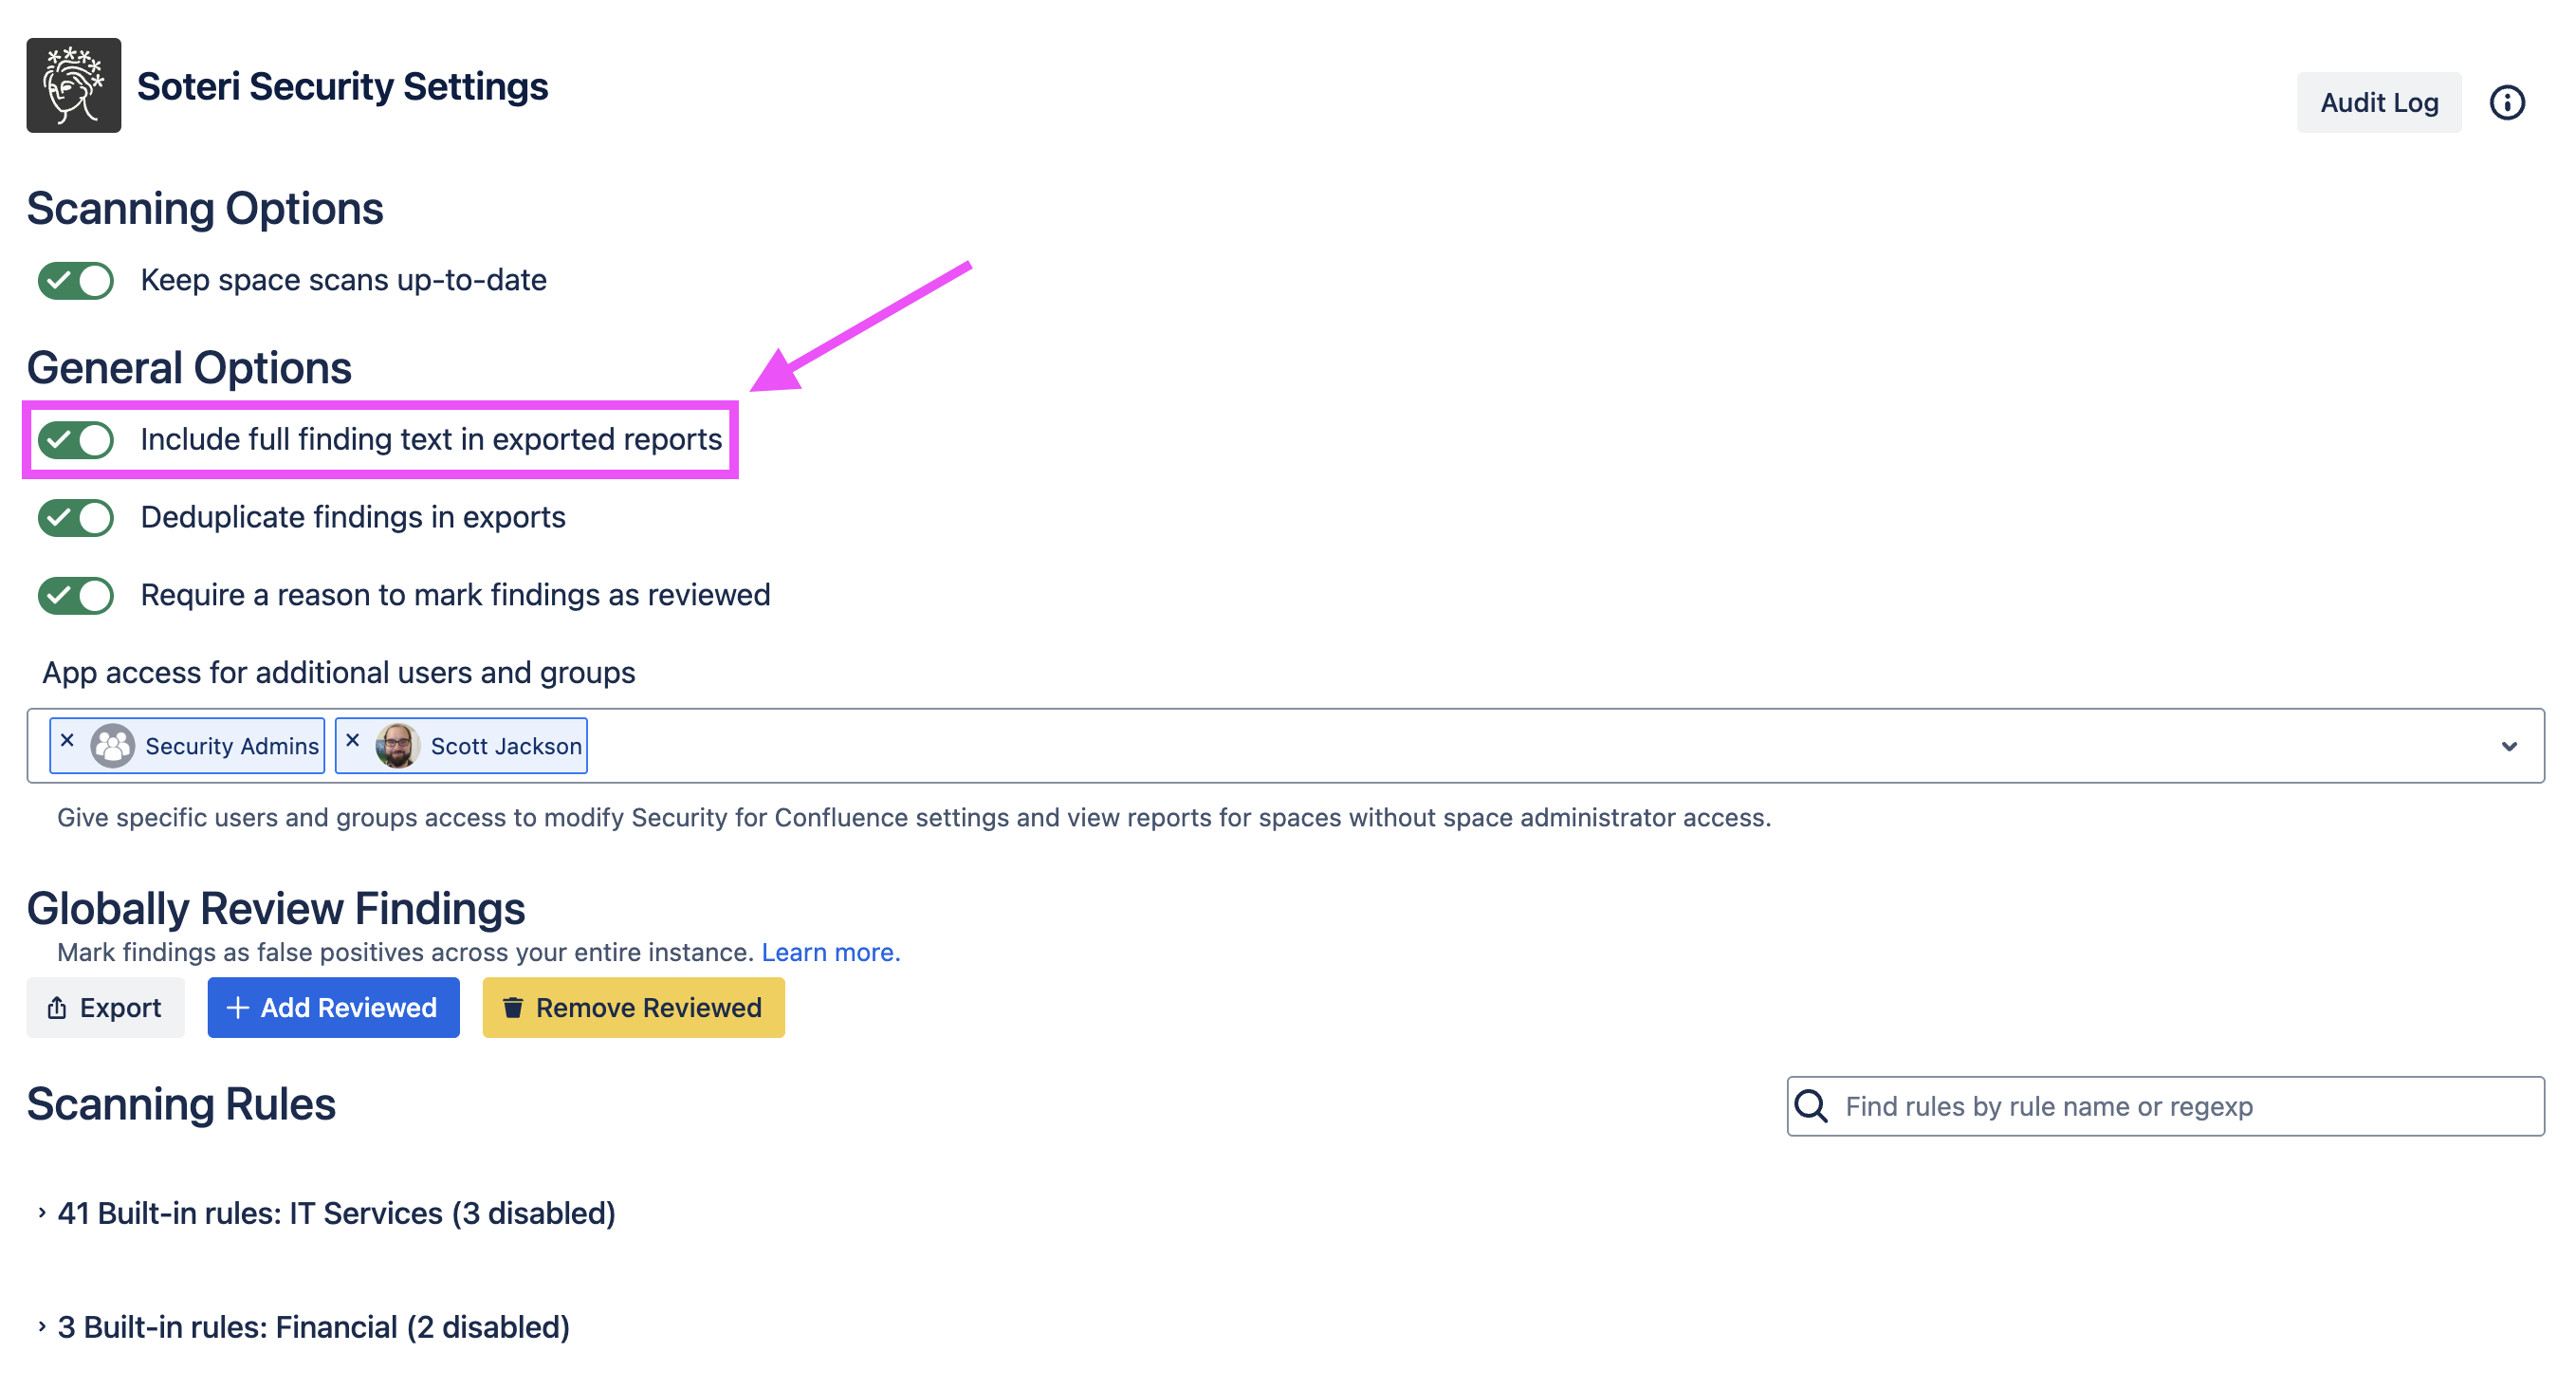Screen dimensions: 2576x1389
Task: Click the share icon on Export button
Action: pos(57,1007)
